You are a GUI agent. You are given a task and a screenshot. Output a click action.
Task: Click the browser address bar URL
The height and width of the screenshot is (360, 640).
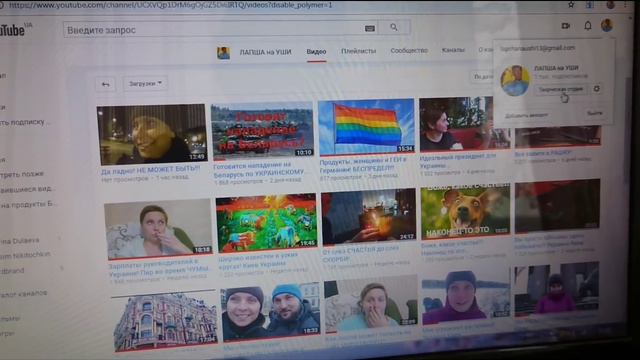point(171,5)
